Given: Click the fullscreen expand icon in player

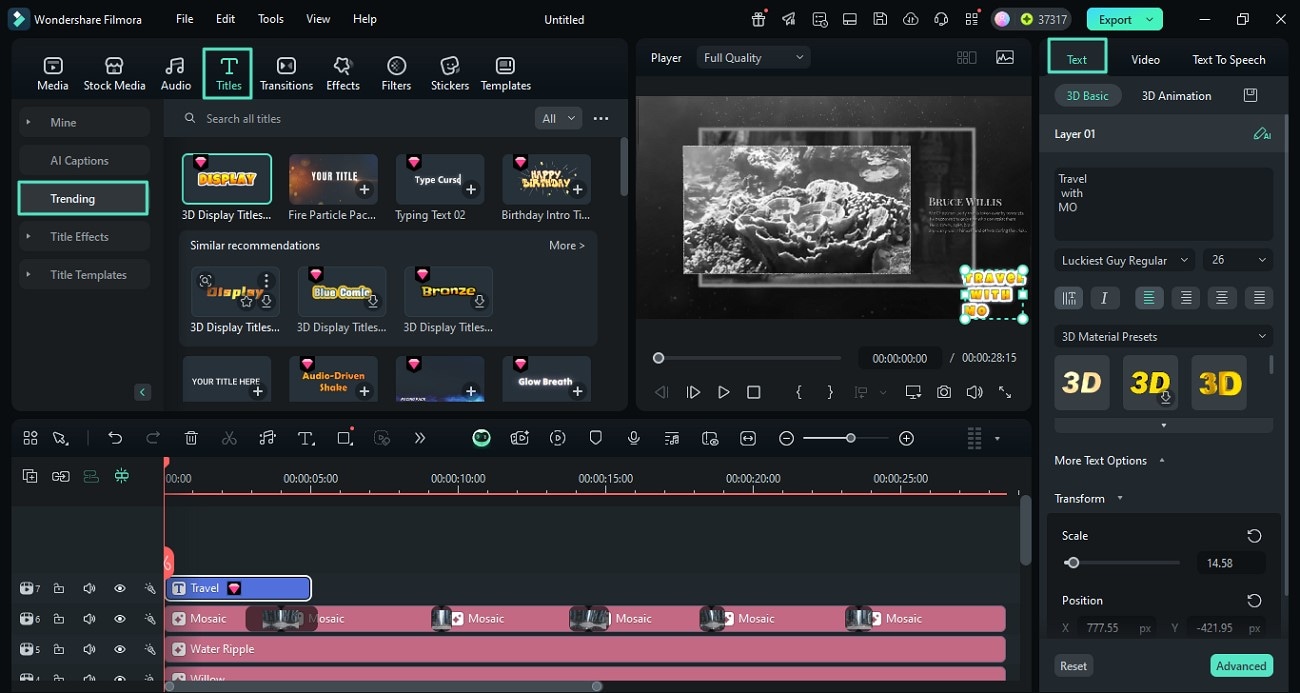Looking at the screenshot, I should tap(1005, 393).
